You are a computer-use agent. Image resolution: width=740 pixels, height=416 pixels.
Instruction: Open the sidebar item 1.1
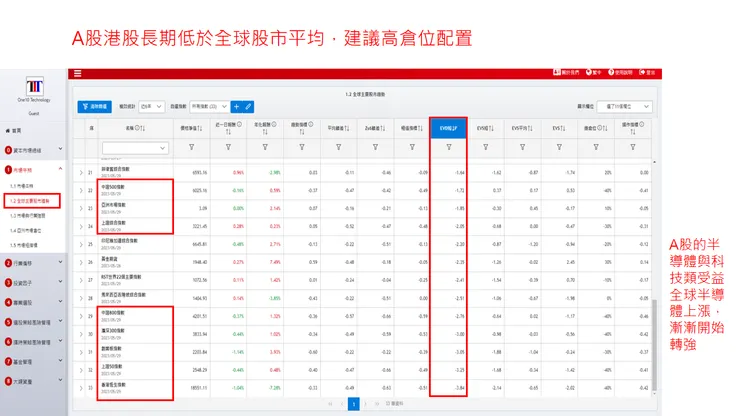pyautogui.click(x=22, y=186)
